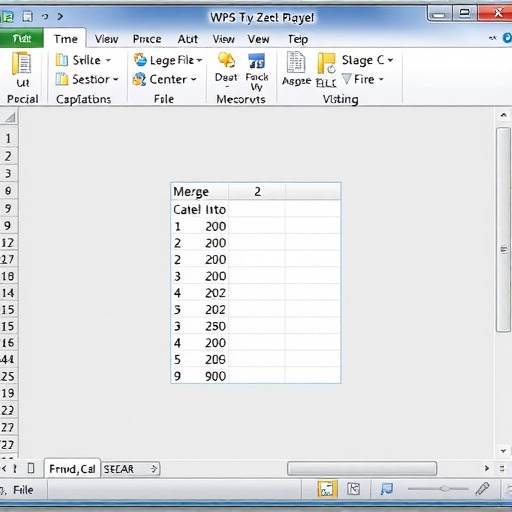512x512 pixels.
Task: Click the Deat icon in Mecorvts group
Action: [x=226, y=60]
